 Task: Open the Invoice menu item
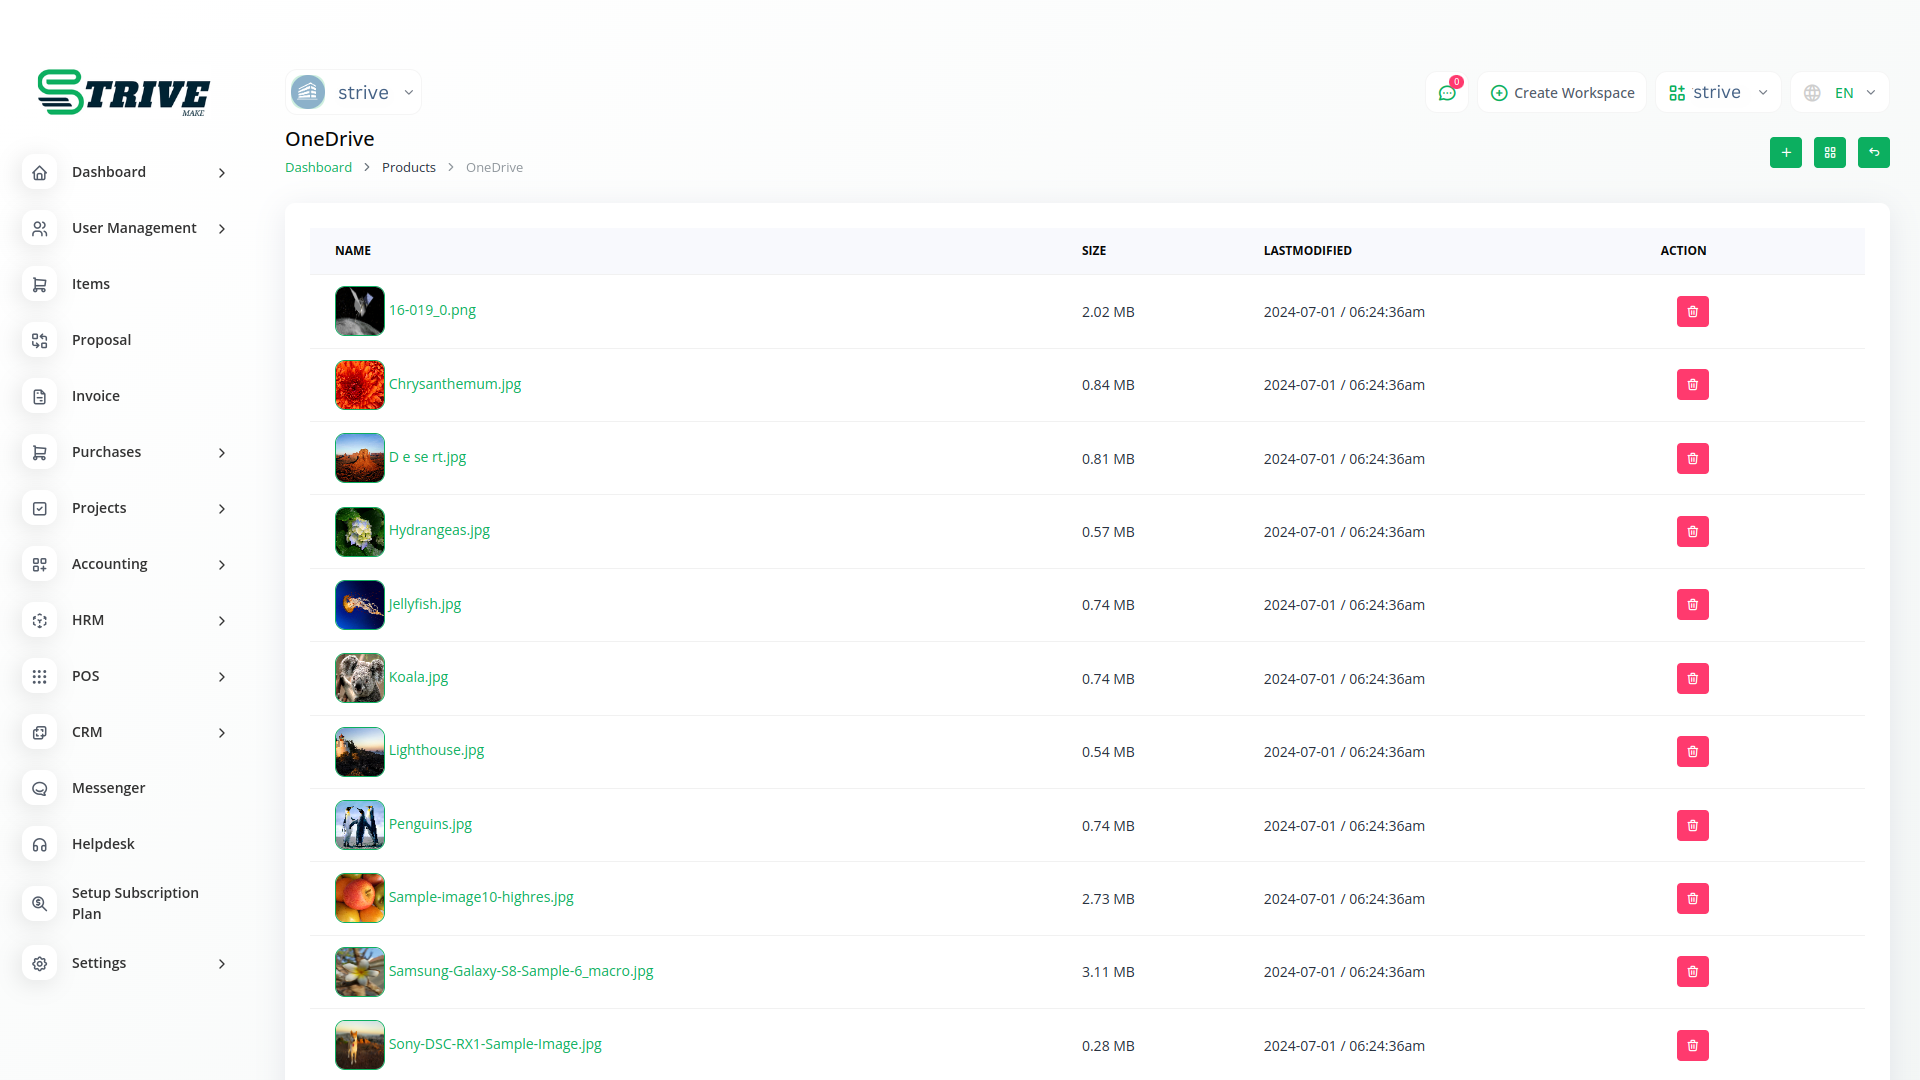click(x=96, y=396)
